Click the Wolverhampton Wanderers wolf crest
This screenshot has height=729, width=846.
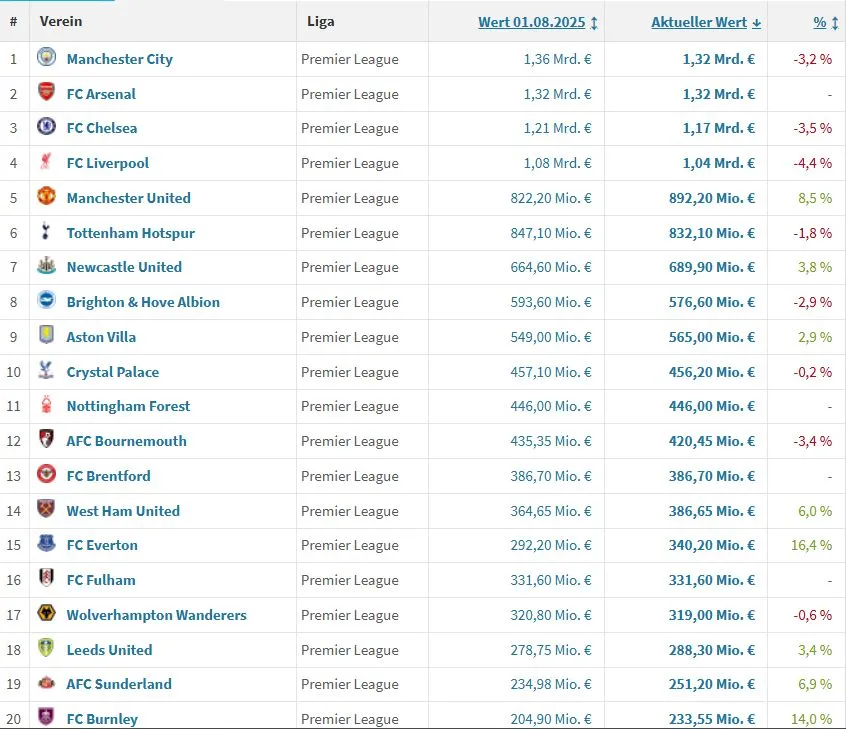coord(46,613)
